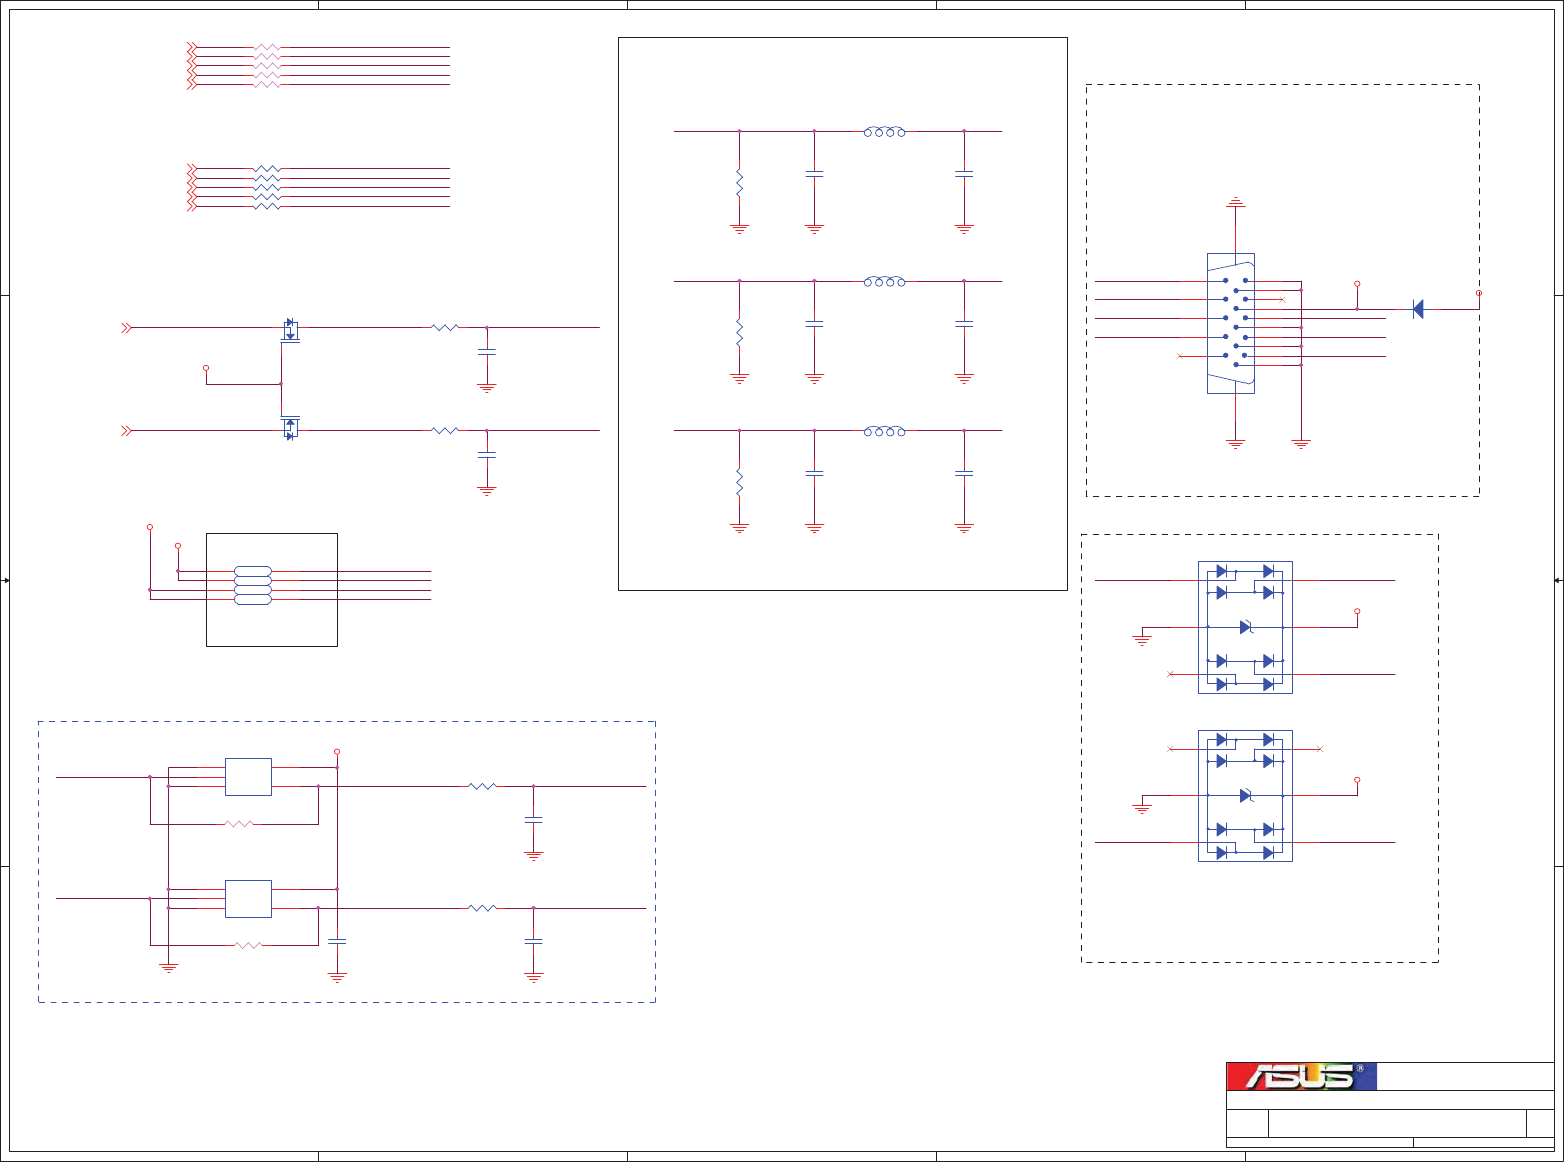Click the ASUS logo in the title block
Image resolution: width=1564 pixels, height=1162 pixels.
pos(1302,1076)
